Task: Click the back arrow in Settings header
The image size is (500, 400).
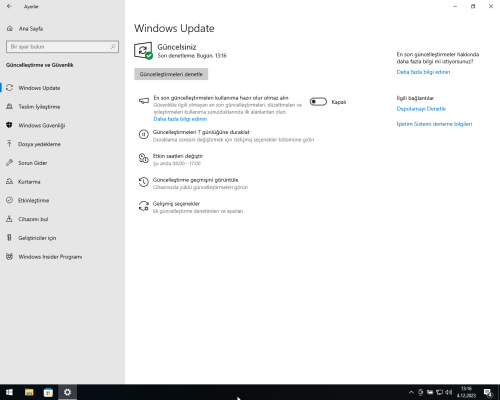Action: coord(9,6)
